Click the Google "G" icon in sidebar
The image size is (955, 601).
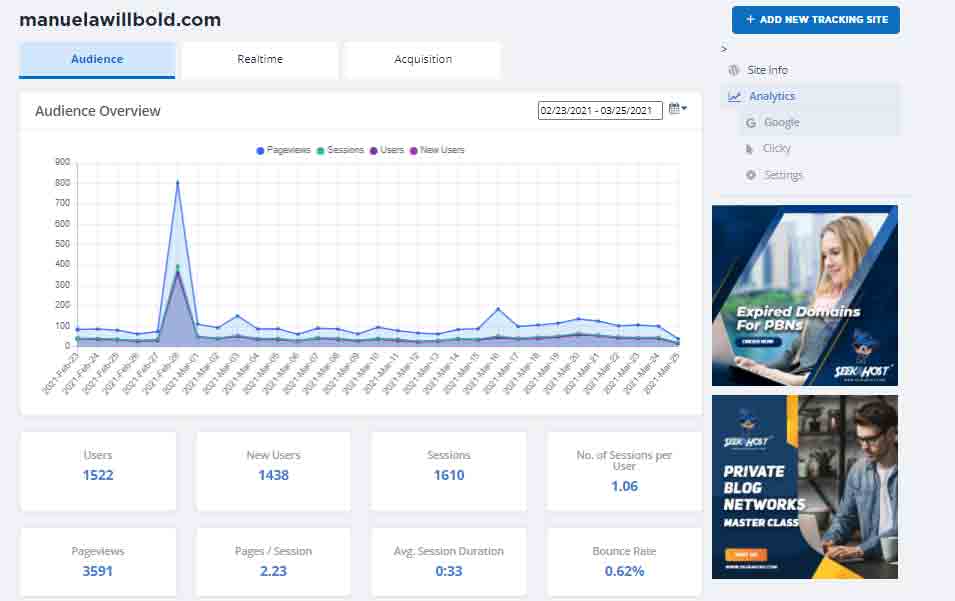(751, 122)
